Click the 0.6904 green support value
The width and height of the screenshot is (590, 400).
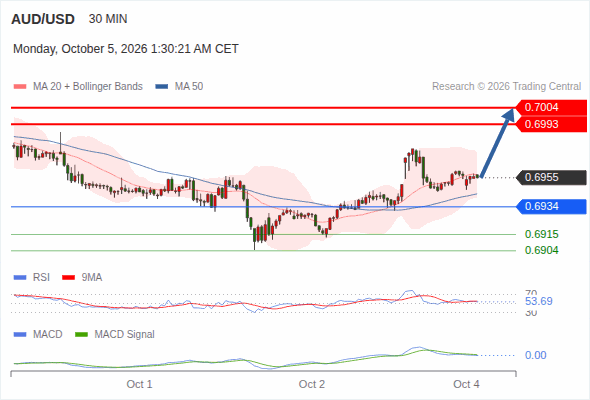click(541, 250)
